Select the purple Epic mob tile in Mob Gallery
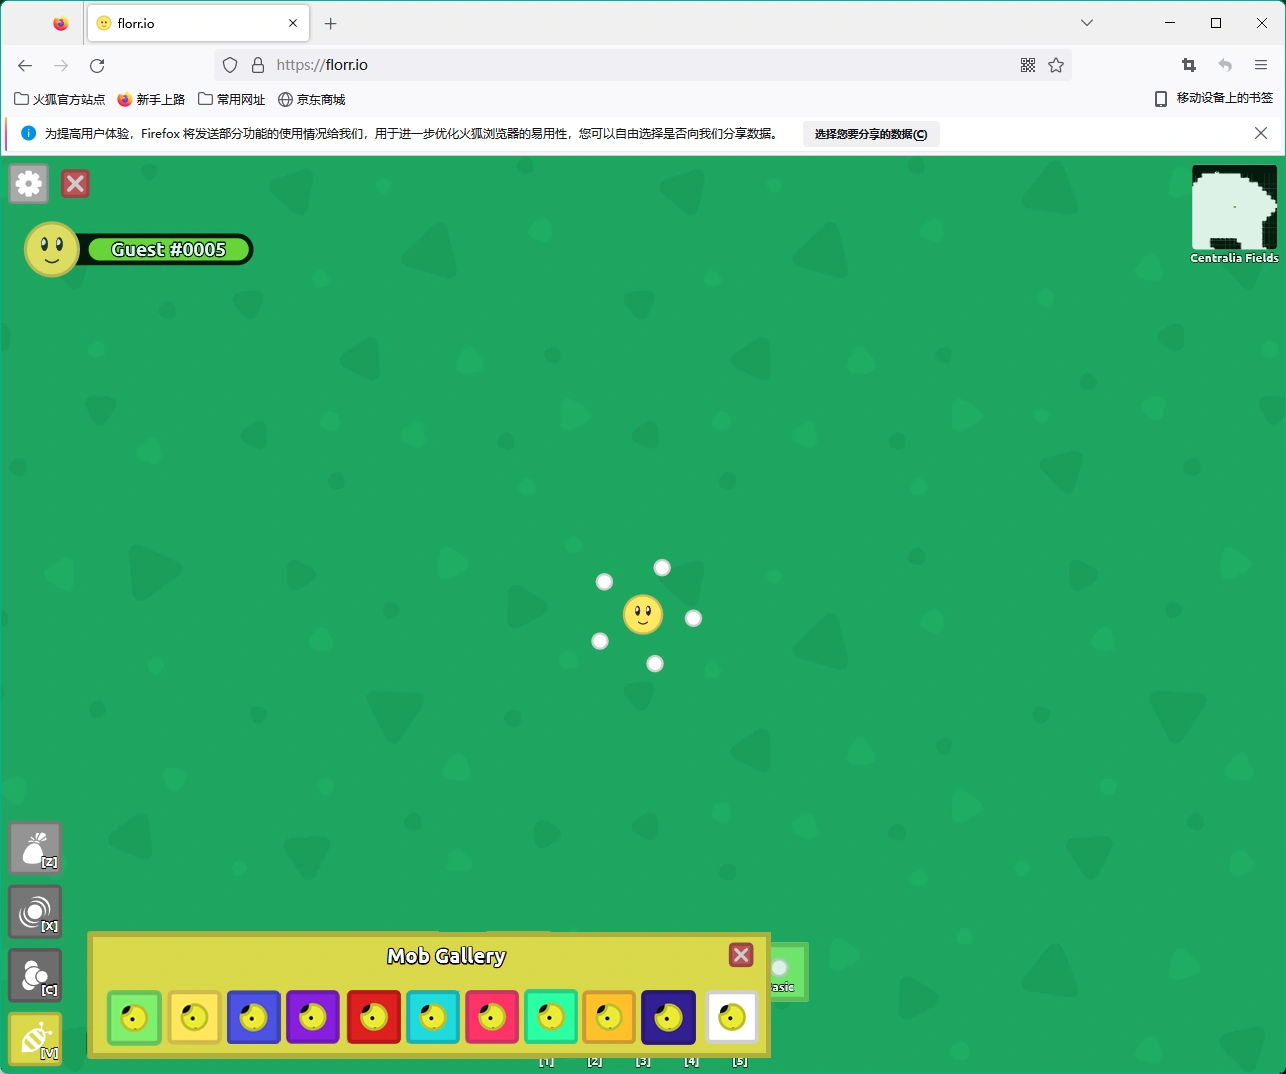The height and width of the screenshot is (1074, 1286). 313,1017
